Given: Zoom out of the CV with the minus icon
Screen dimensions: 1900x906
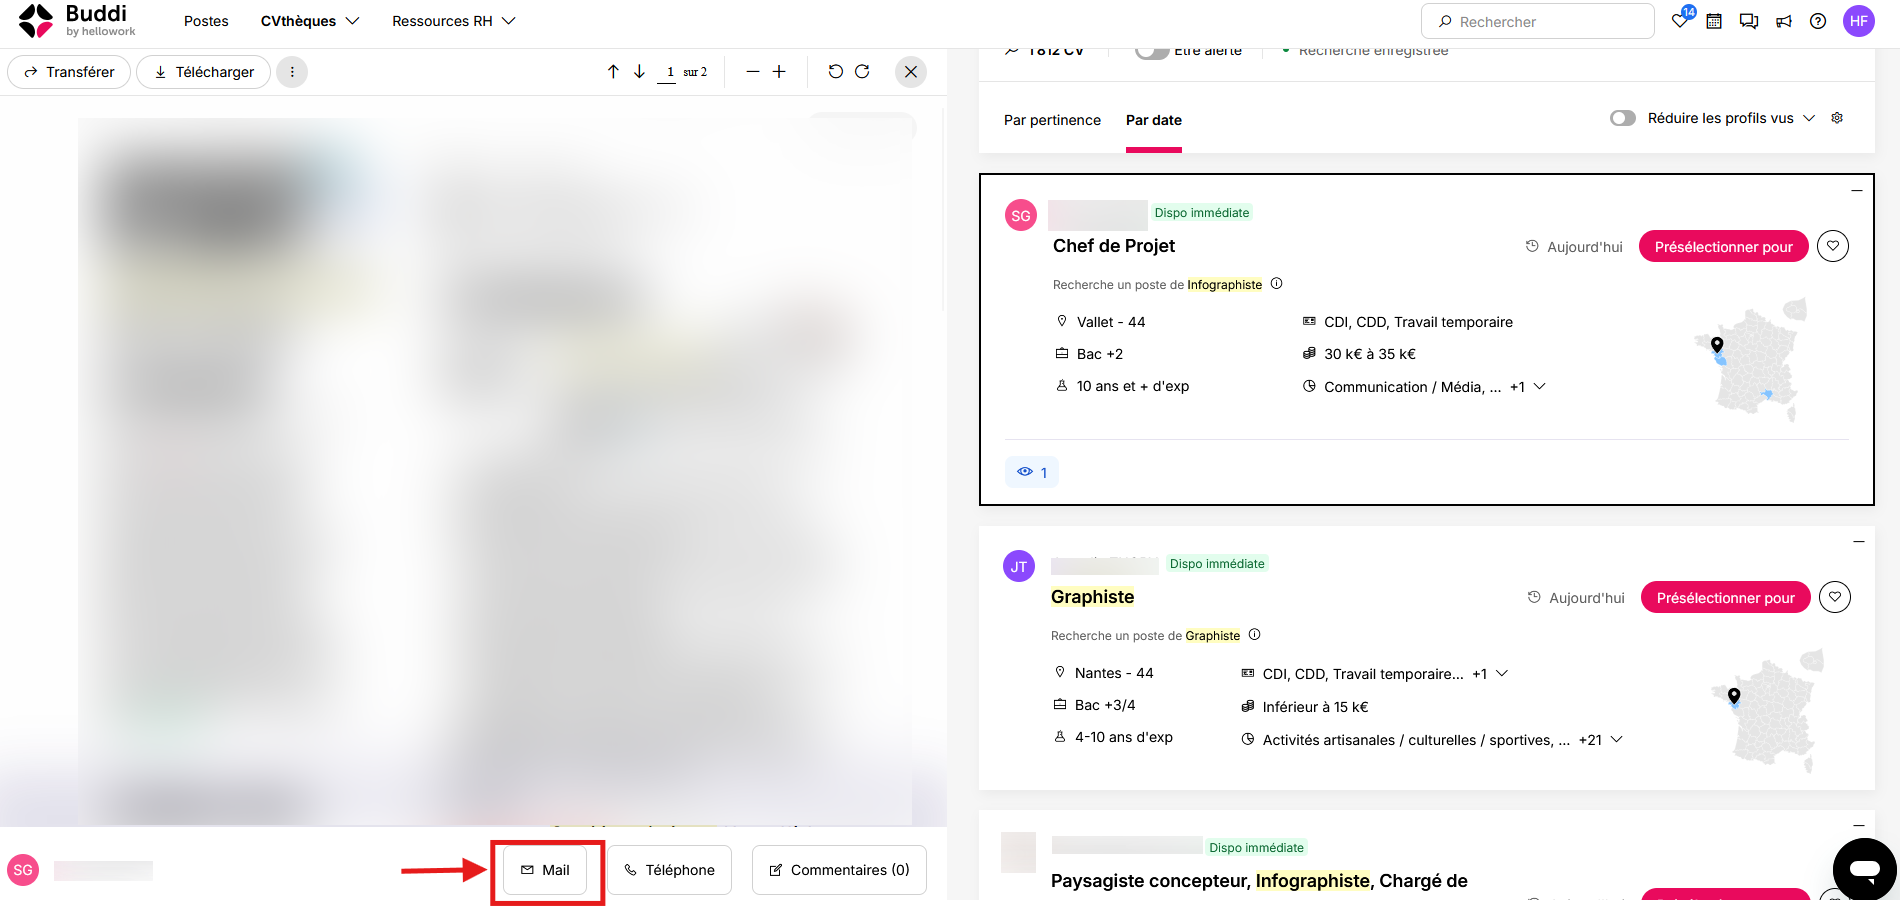Looking at the screenshot, I should pos(753,71).
